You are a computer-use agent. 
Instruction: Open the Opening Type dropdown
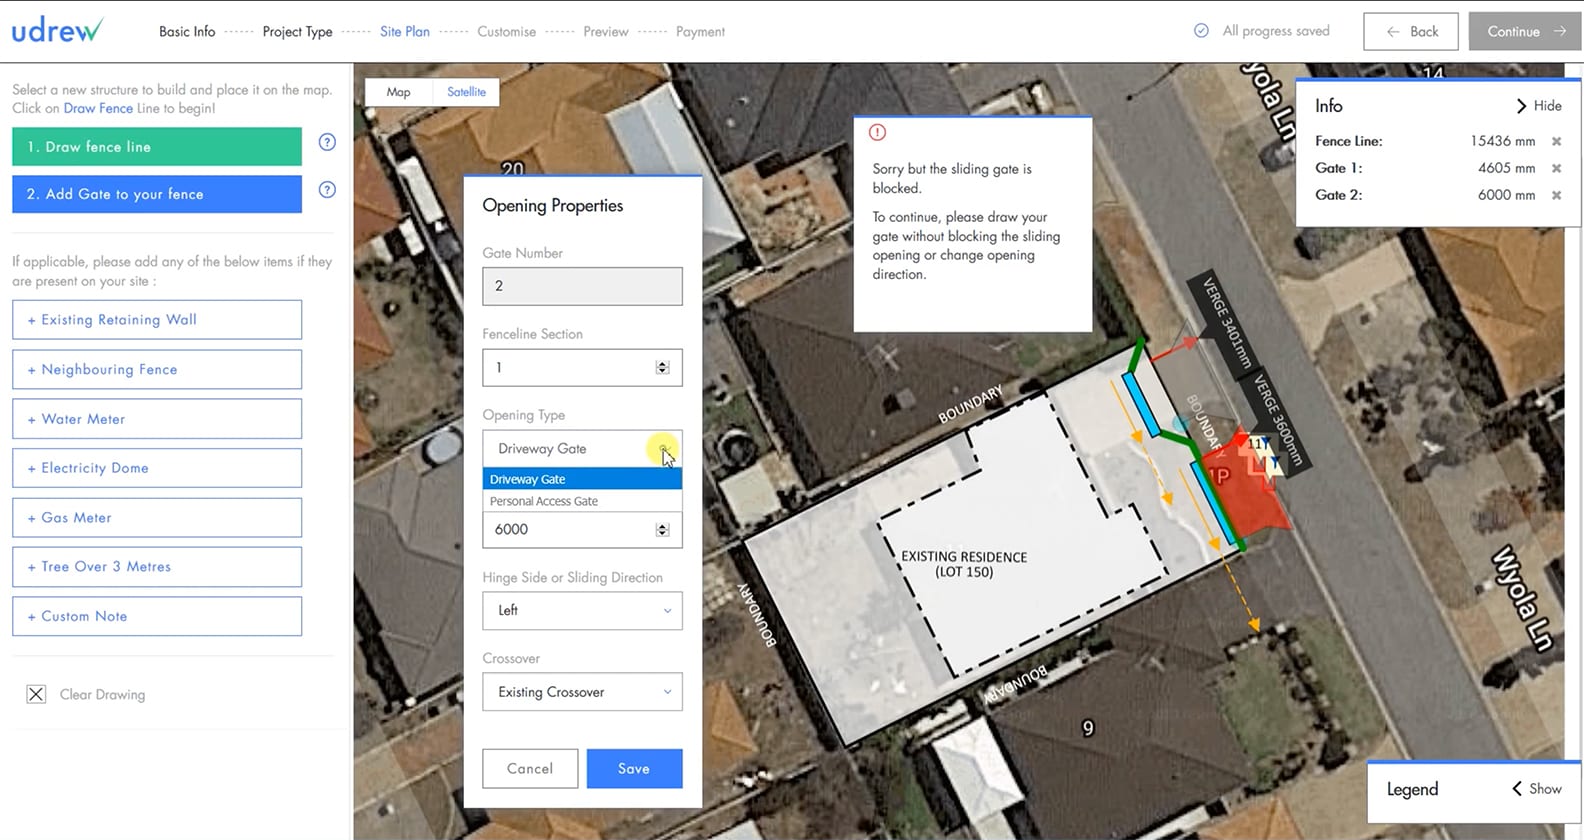tap(582, 449)
